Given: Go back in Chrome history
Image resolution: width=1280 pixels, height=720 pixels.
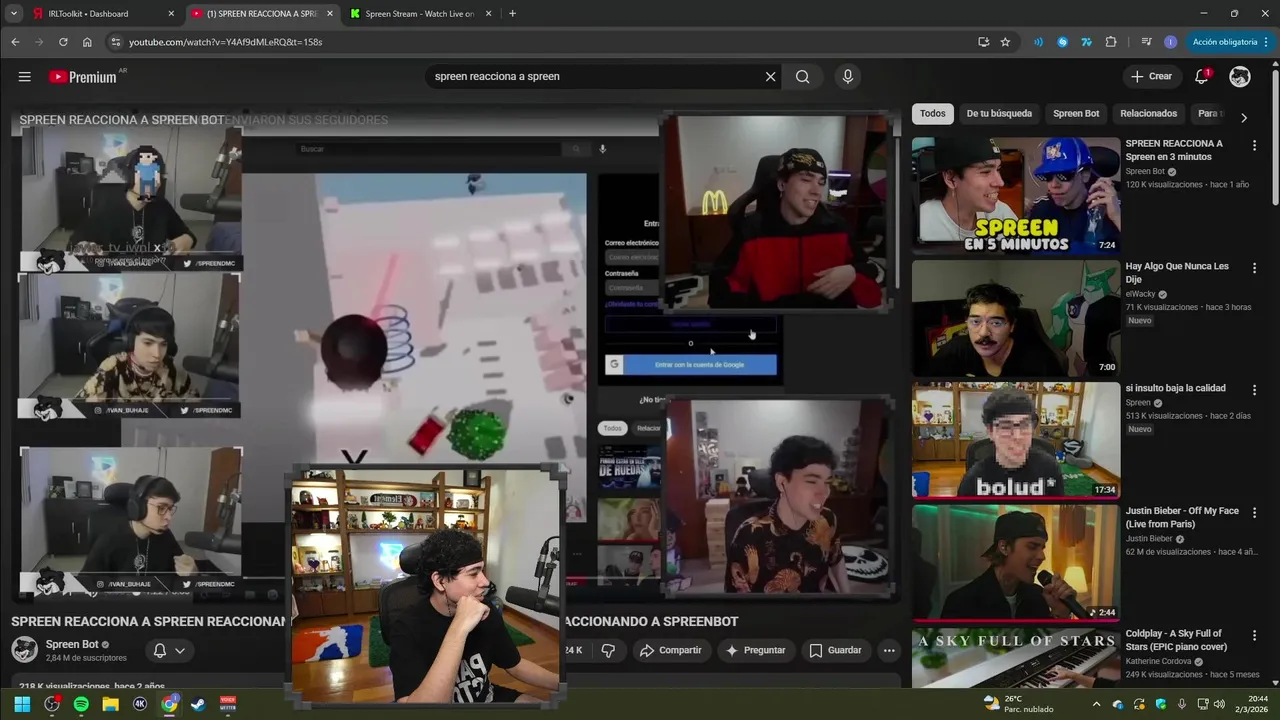Looking at the screenshot, I should (x=15, y=42).
